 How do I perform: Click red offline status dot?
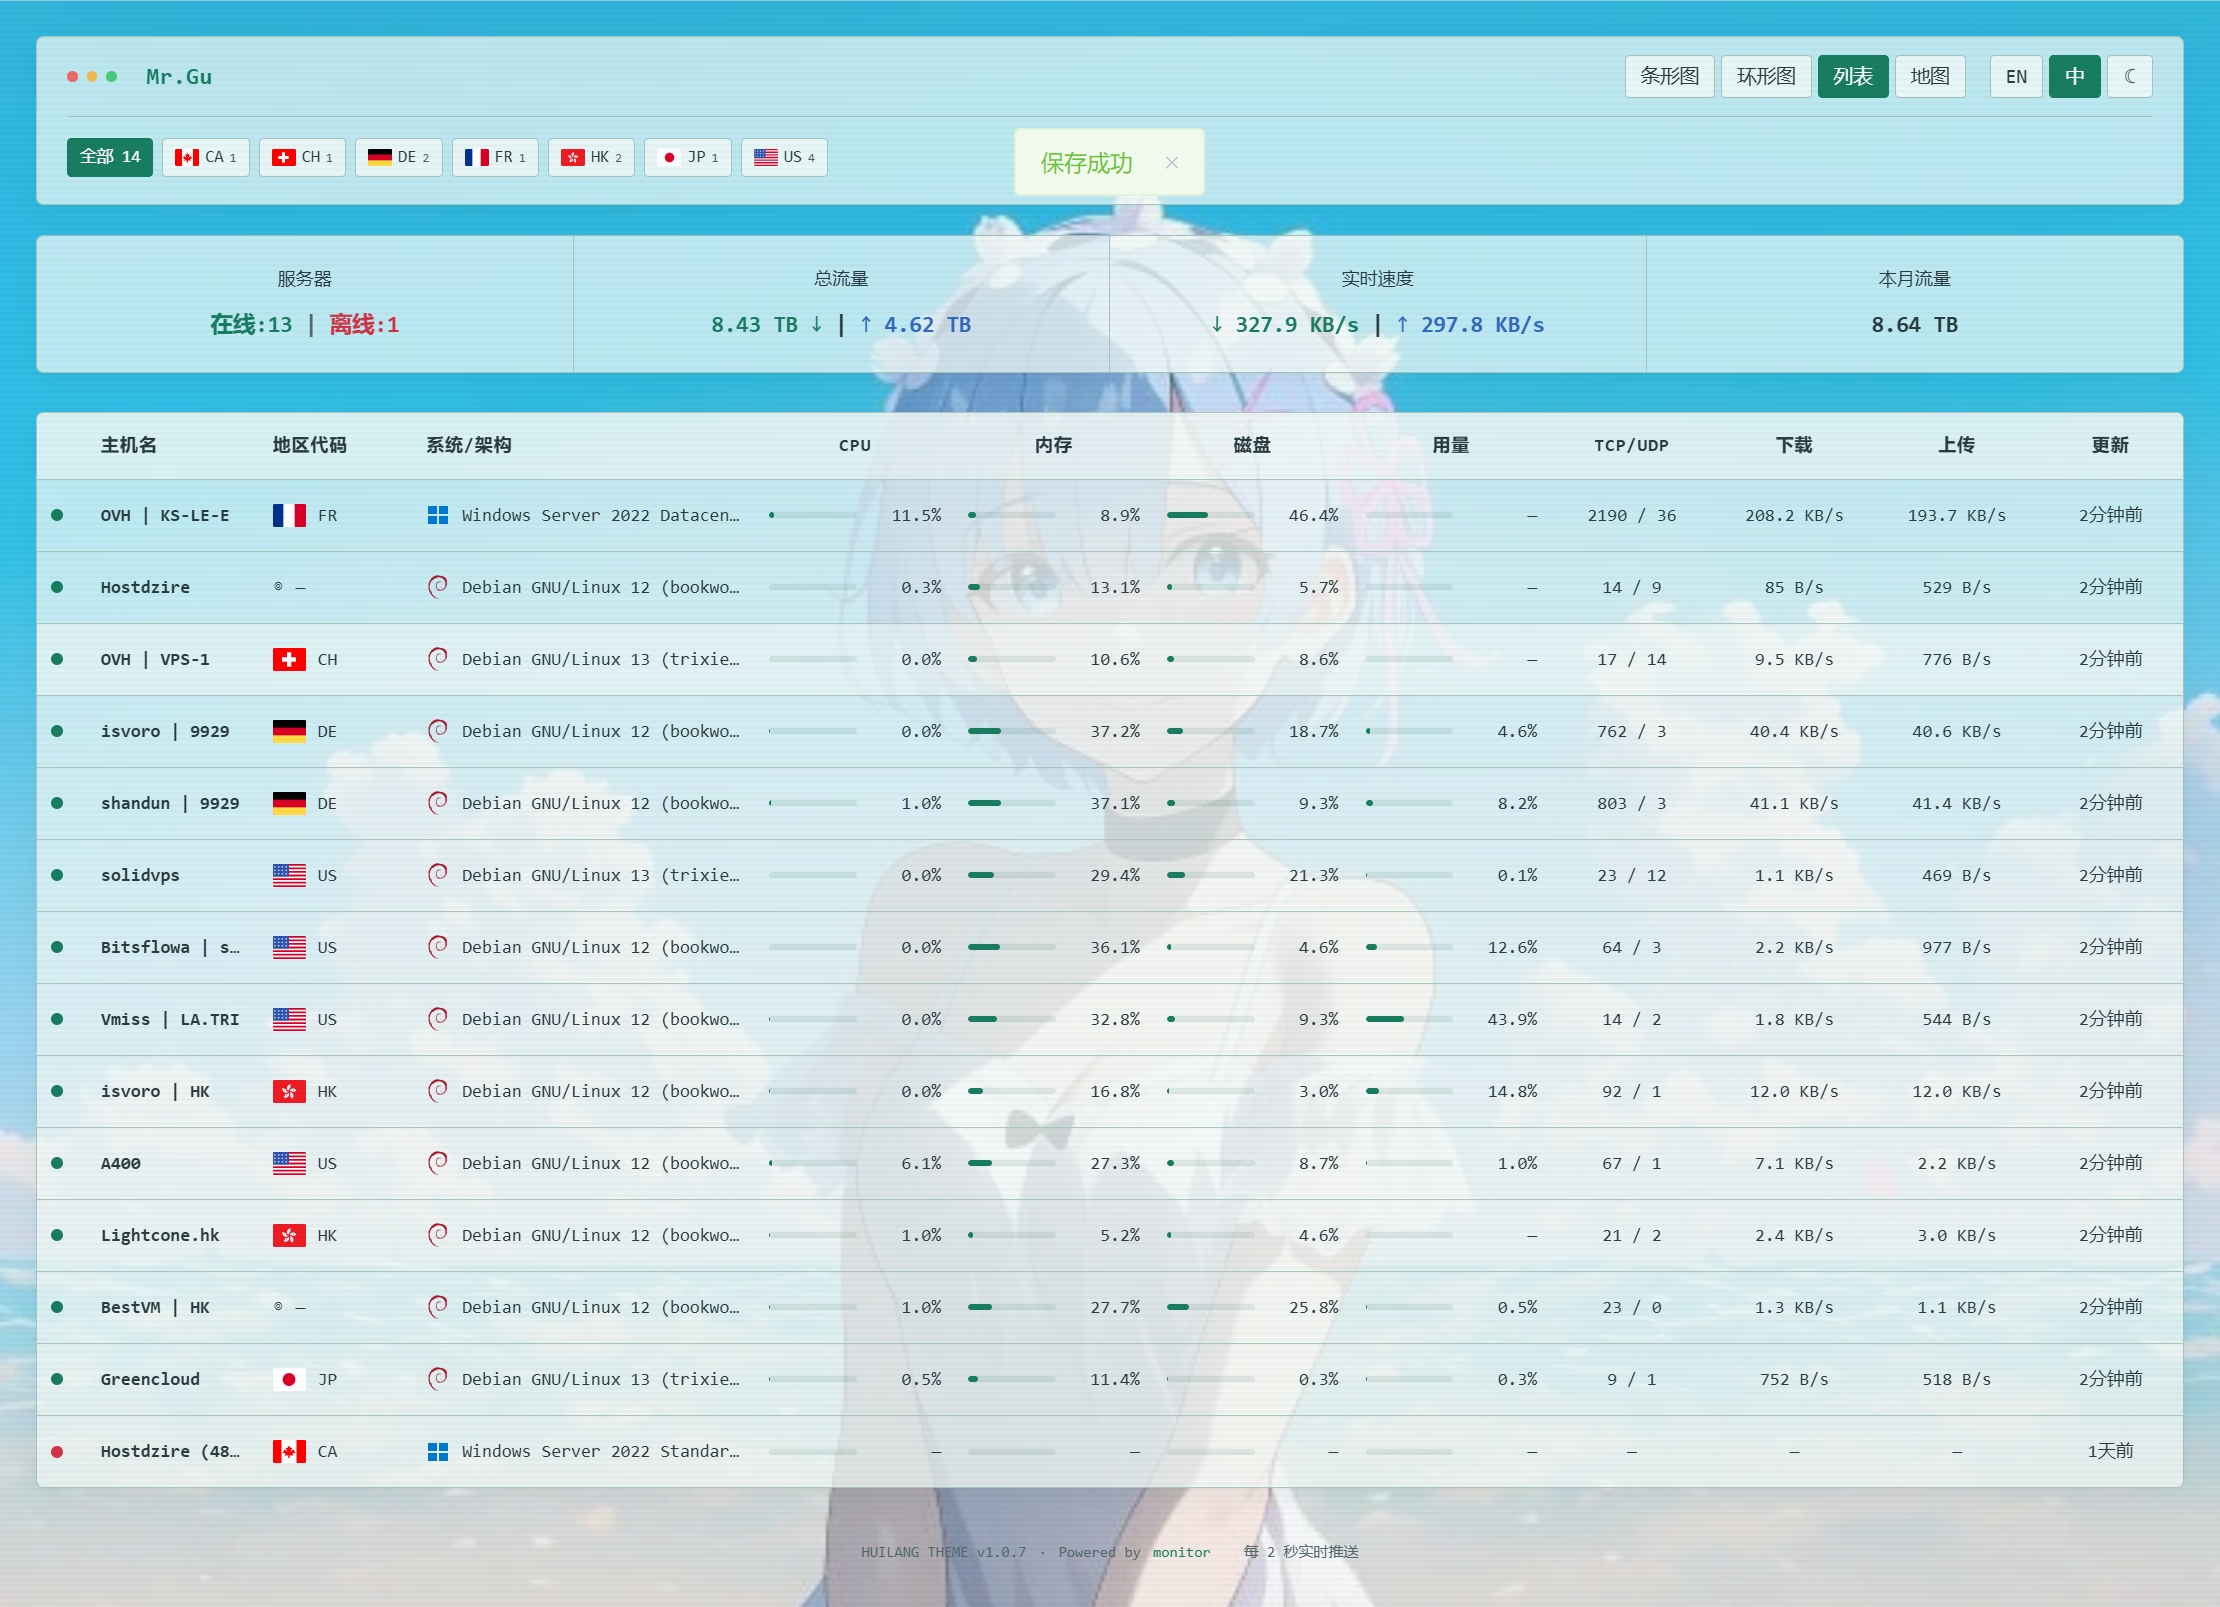(57, 1451)
